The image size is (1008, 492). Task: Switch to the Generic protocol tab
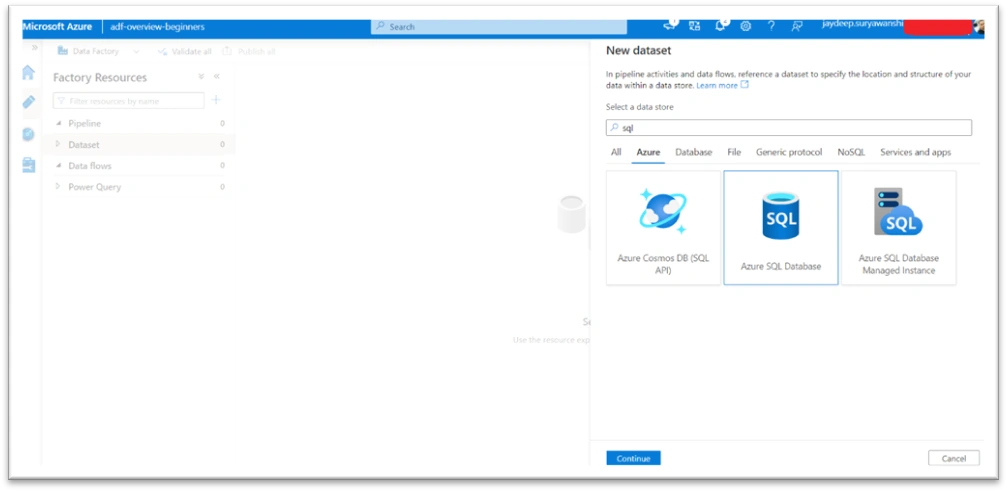789,152
